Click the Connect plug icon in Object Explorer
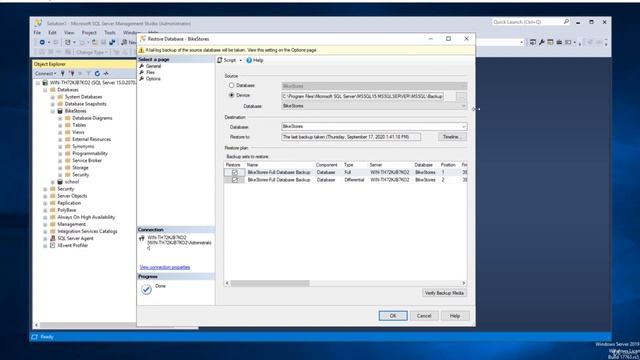This screenshot has width=640, height=360. pos(62,73)
